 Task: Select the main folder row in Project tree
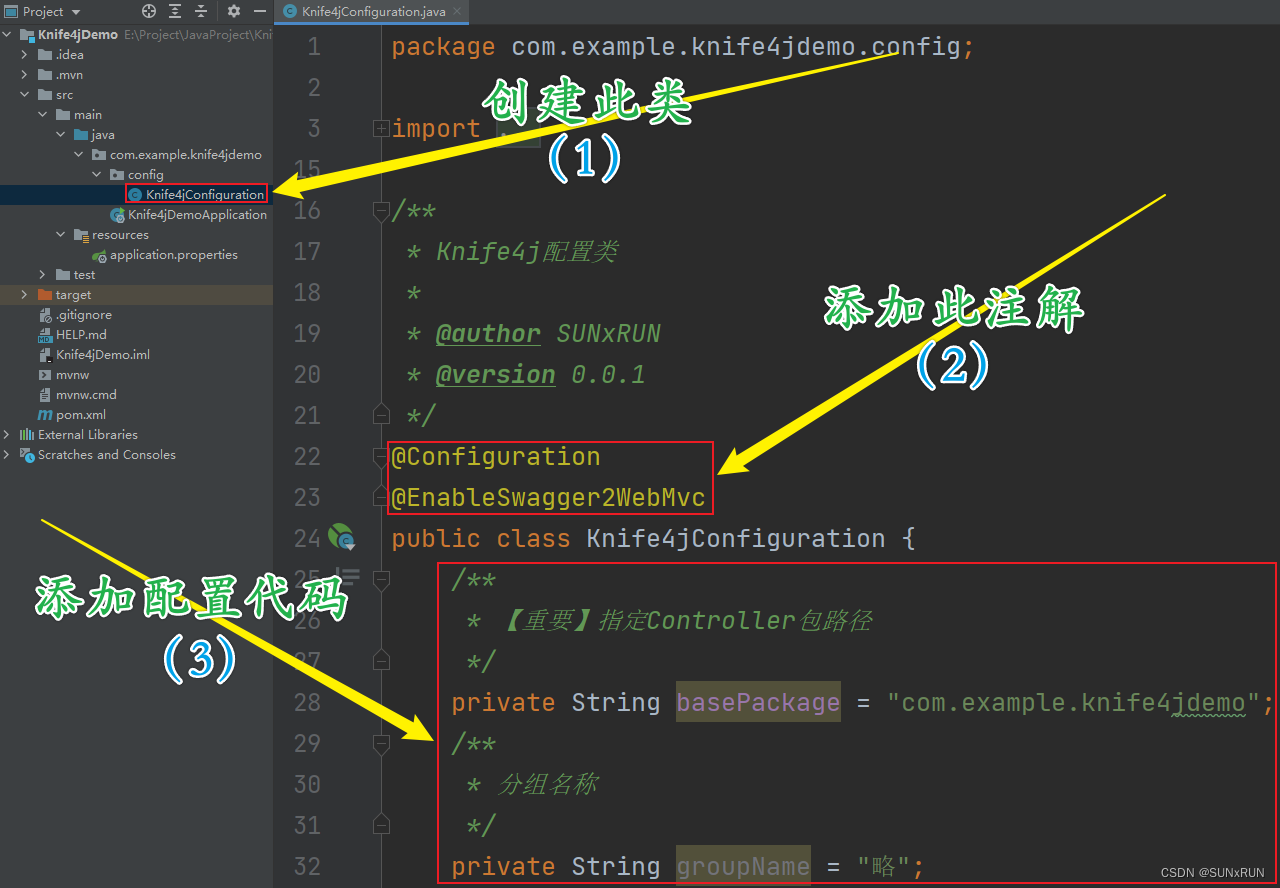[x=136, y=115]
